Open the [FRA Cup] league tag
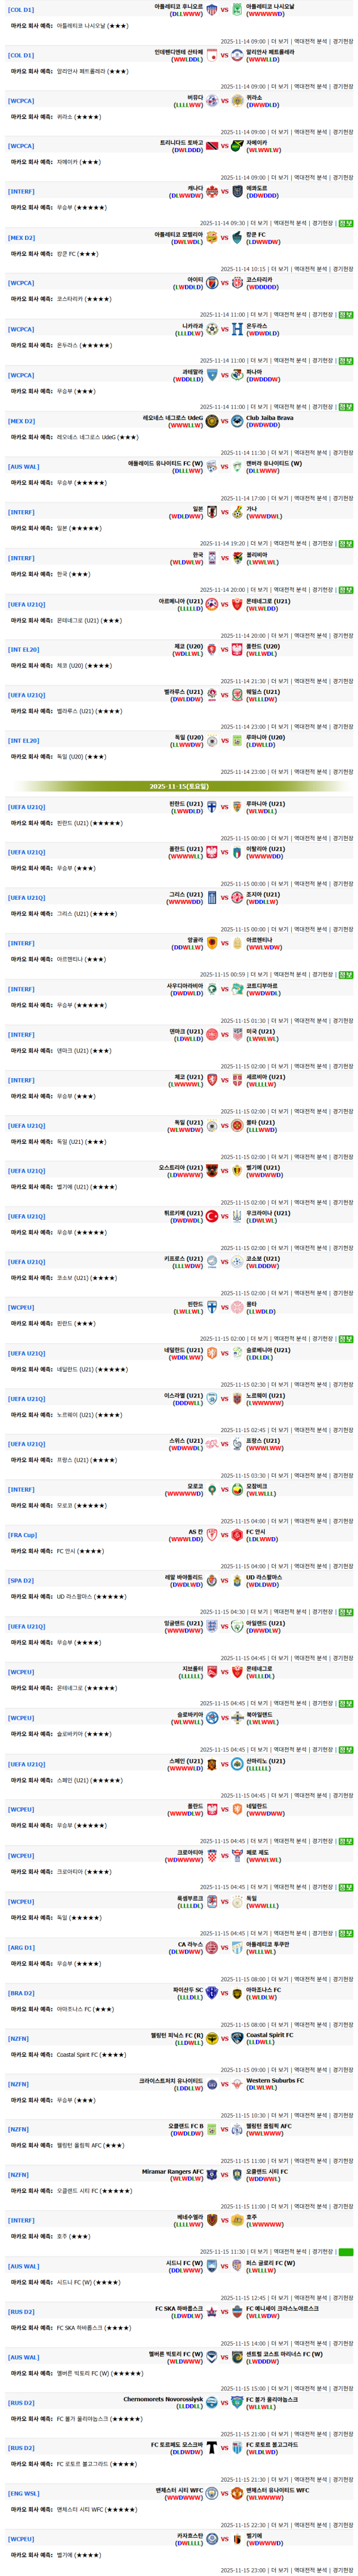 [x=22, y=1535]
